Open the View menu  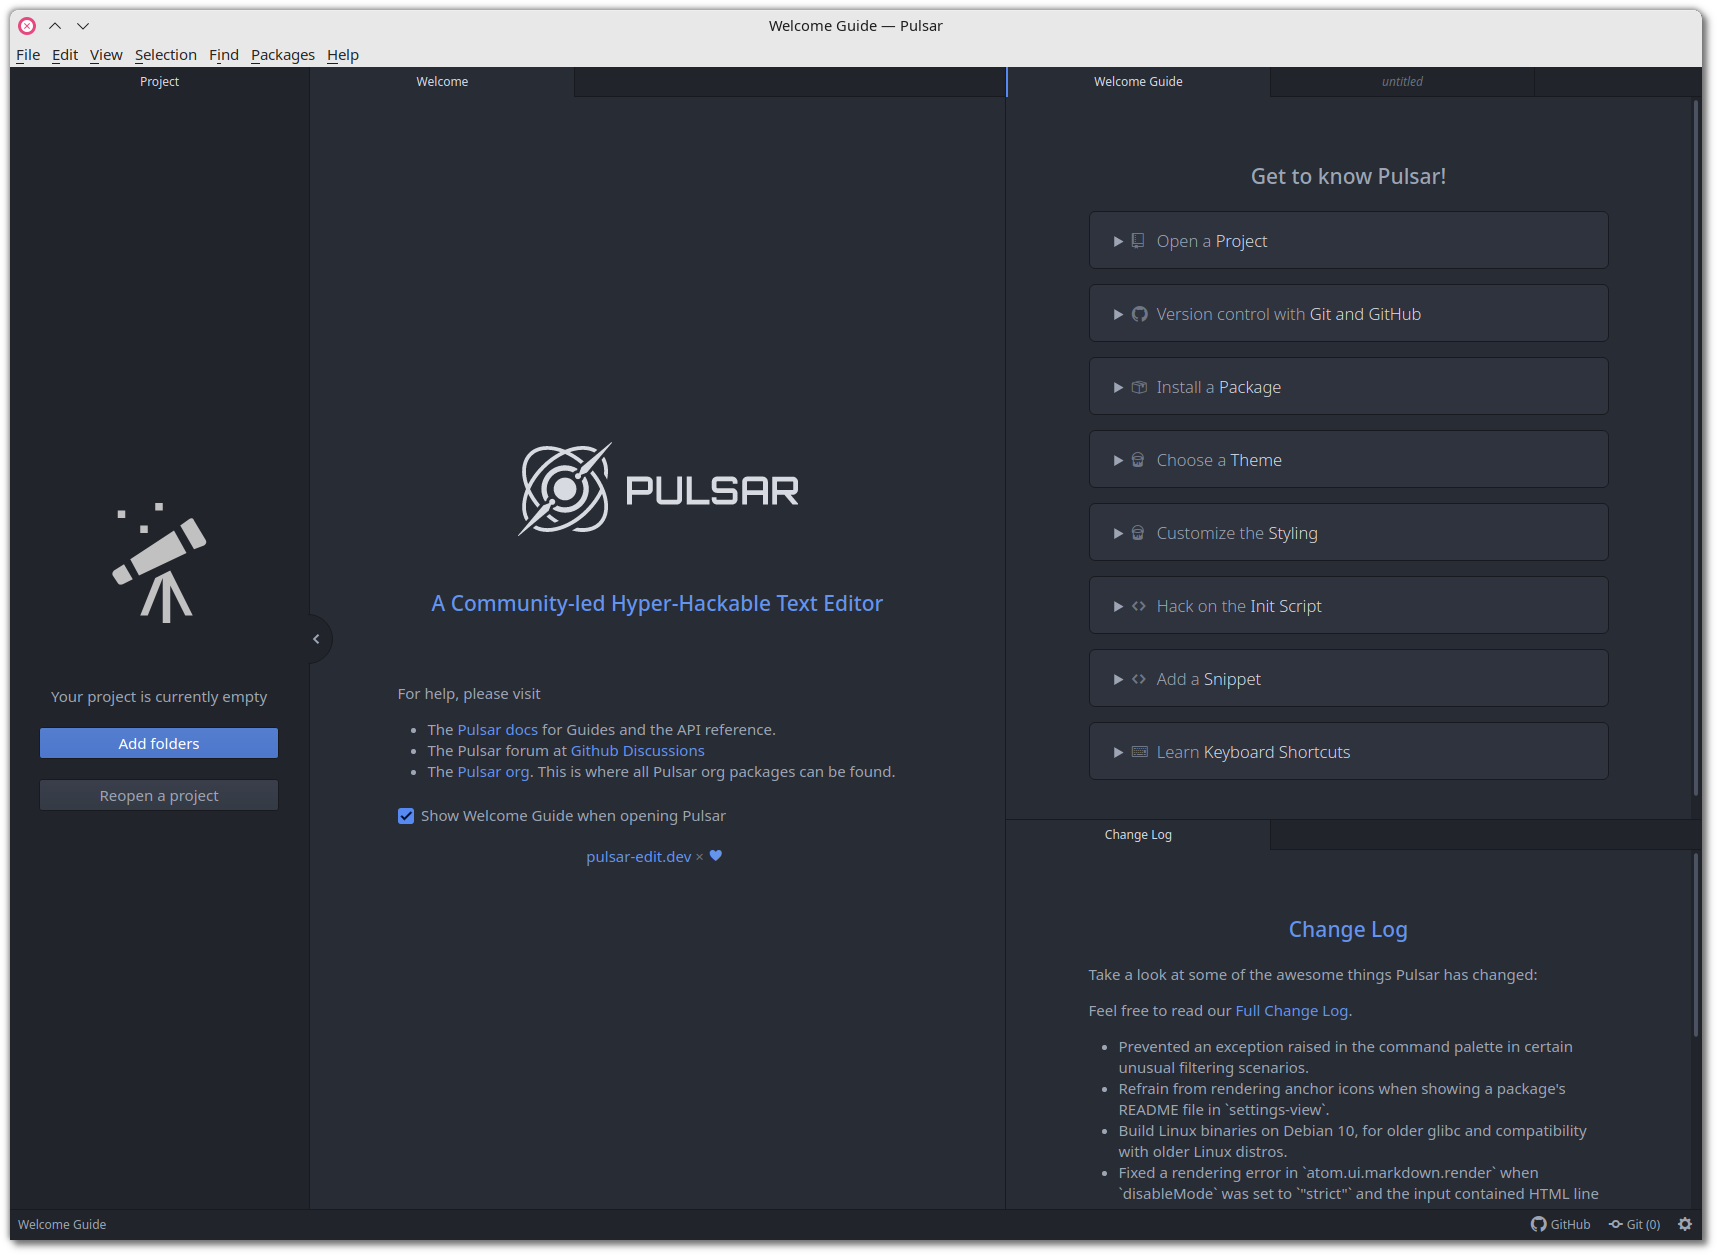[x=106, y=55]
